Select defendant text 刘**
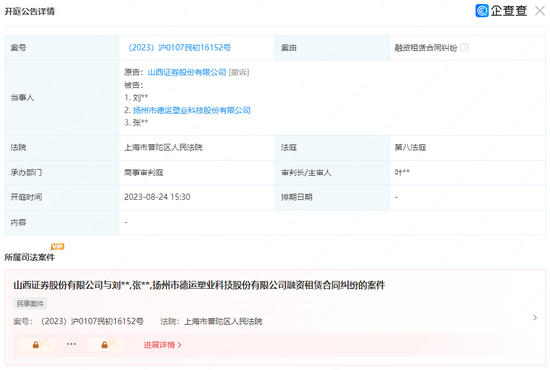 (x=140, y=97)
